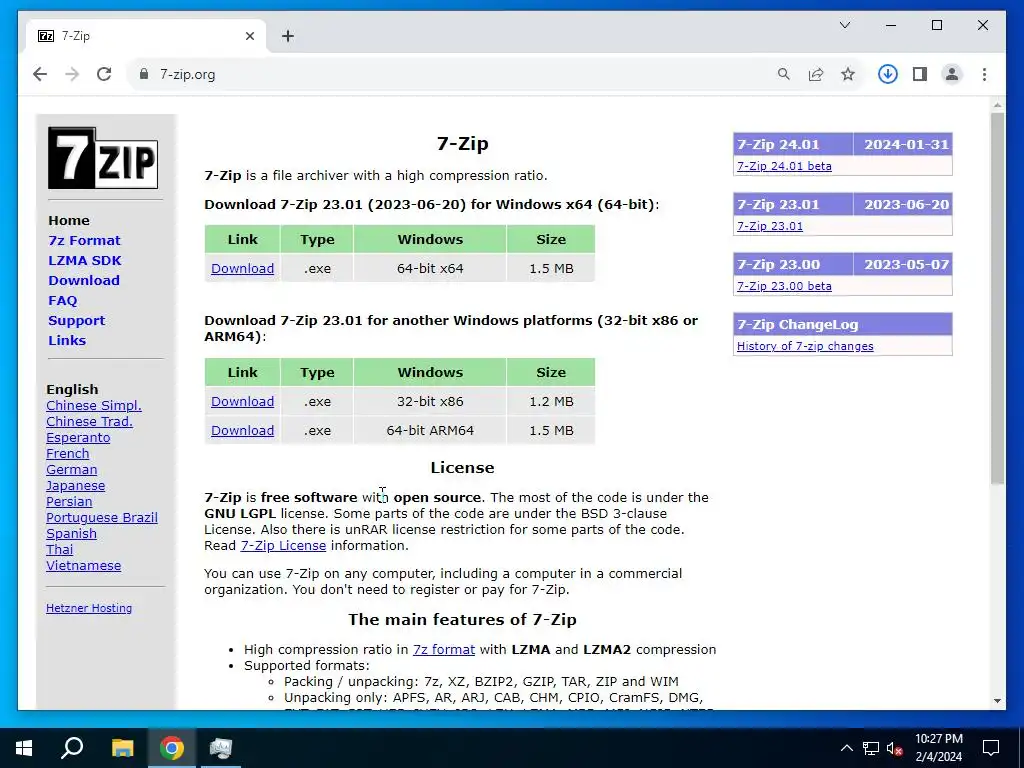The height and width of the screenshot is (768, 1024).
Task: Close the 7-Zip browser tab
Action: click(x=249, y=36)
